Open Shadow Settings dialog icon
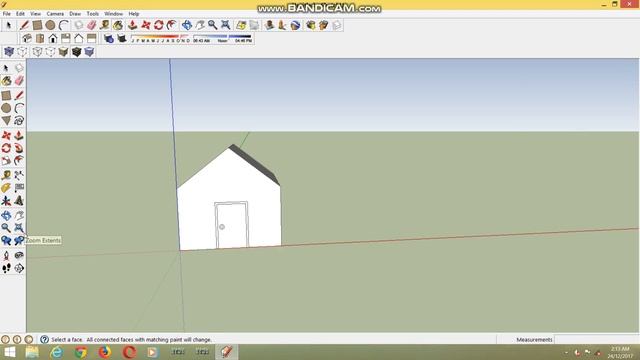640x360 pixels. click(x=109, y=39)
